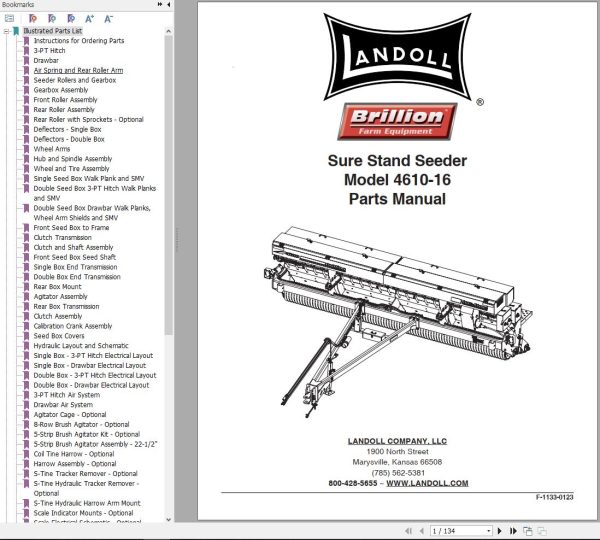Open Instructions for Ordering Parts bookmark
600x540 pixels.
click(x=79, y=41)
